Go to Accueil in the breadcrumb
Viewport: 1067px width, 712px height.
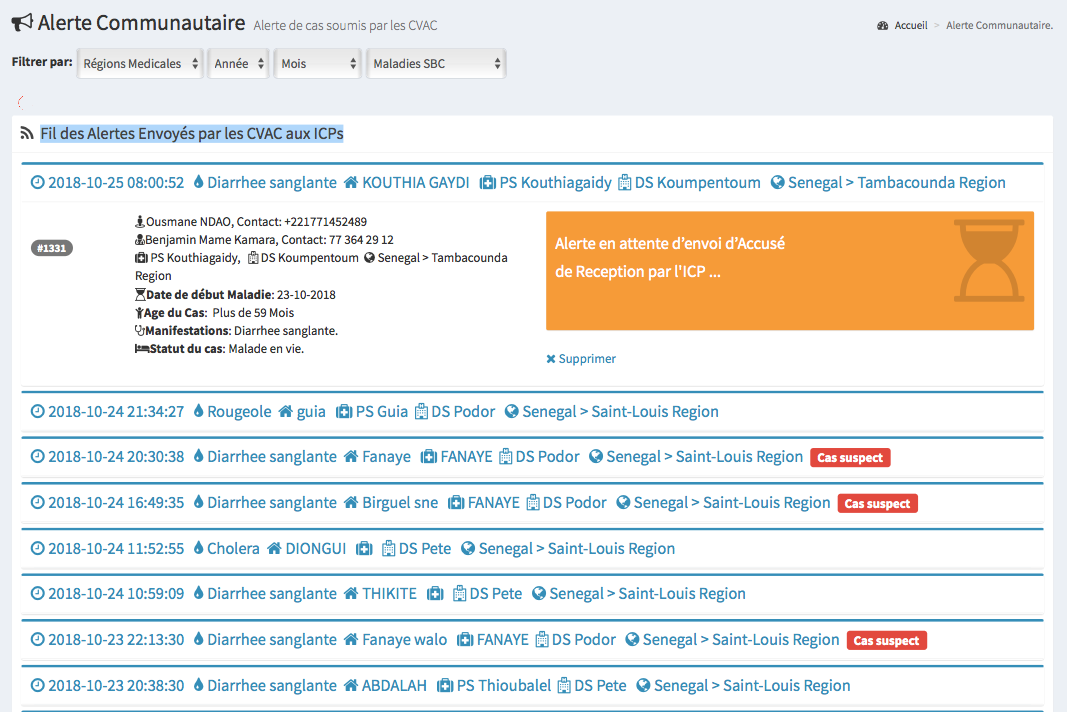[x=911, y=26]
